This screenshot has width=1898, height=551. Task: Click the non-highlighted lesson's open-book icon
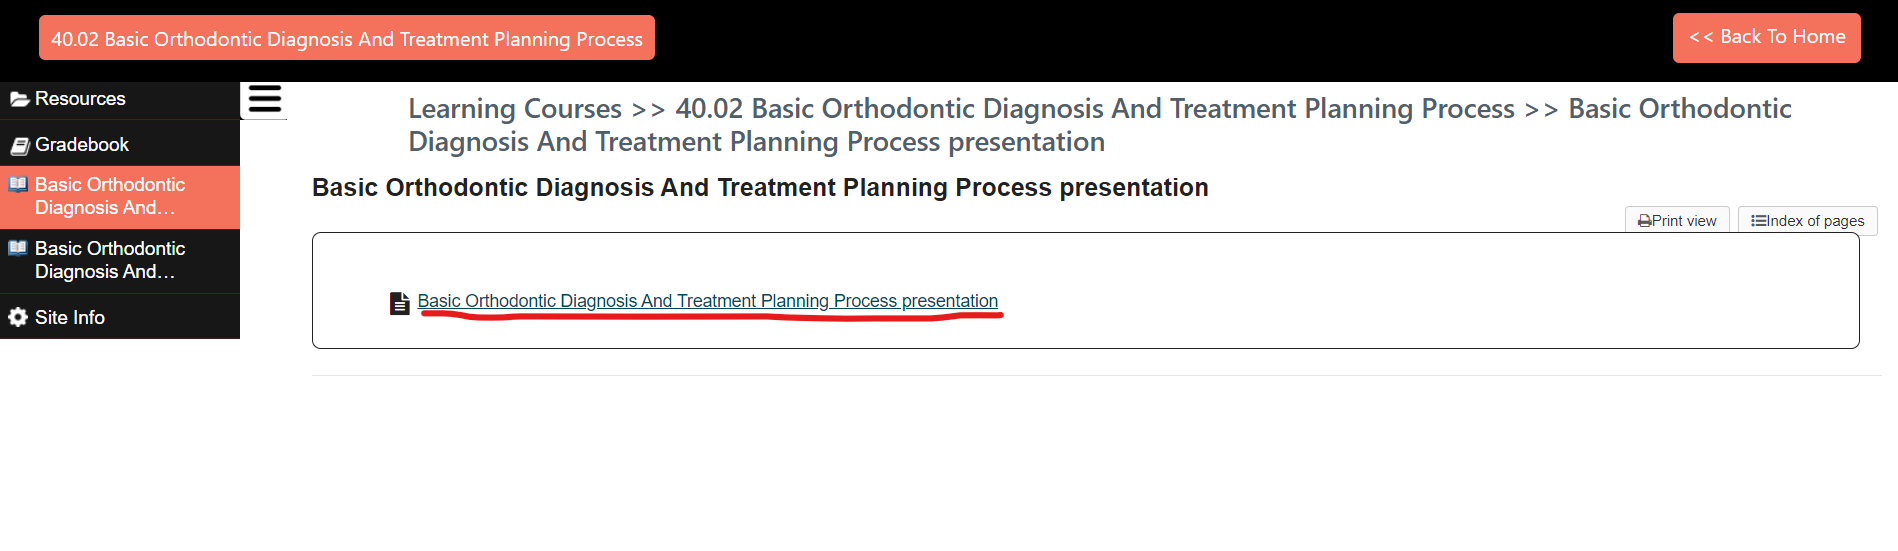click(18, 248)
